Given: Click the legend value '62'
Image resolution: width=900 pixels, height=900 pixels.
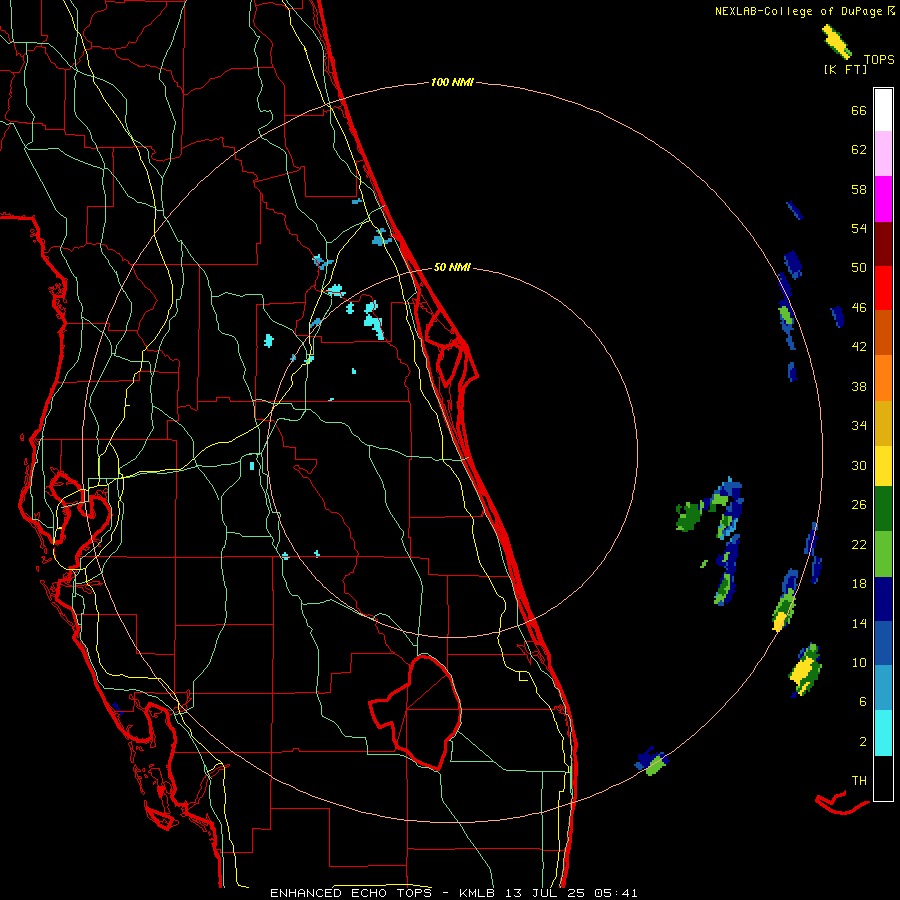Looking at the screenshot, I should 859,150.
